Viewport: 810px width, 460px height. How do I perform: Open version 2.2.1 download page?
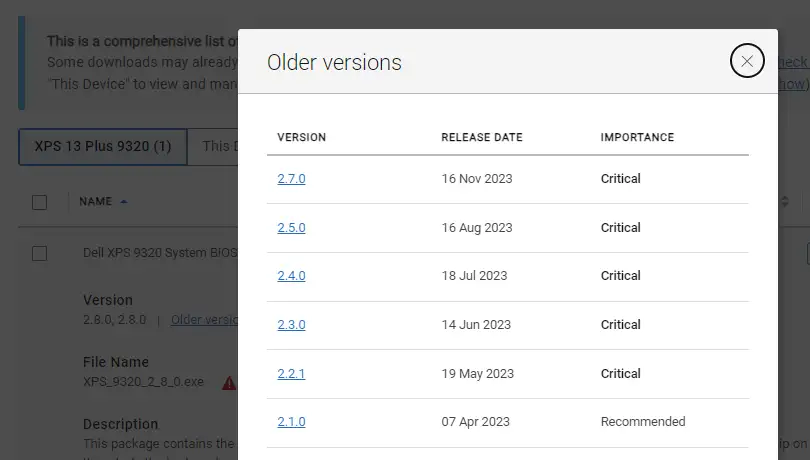tap(291, 374)
